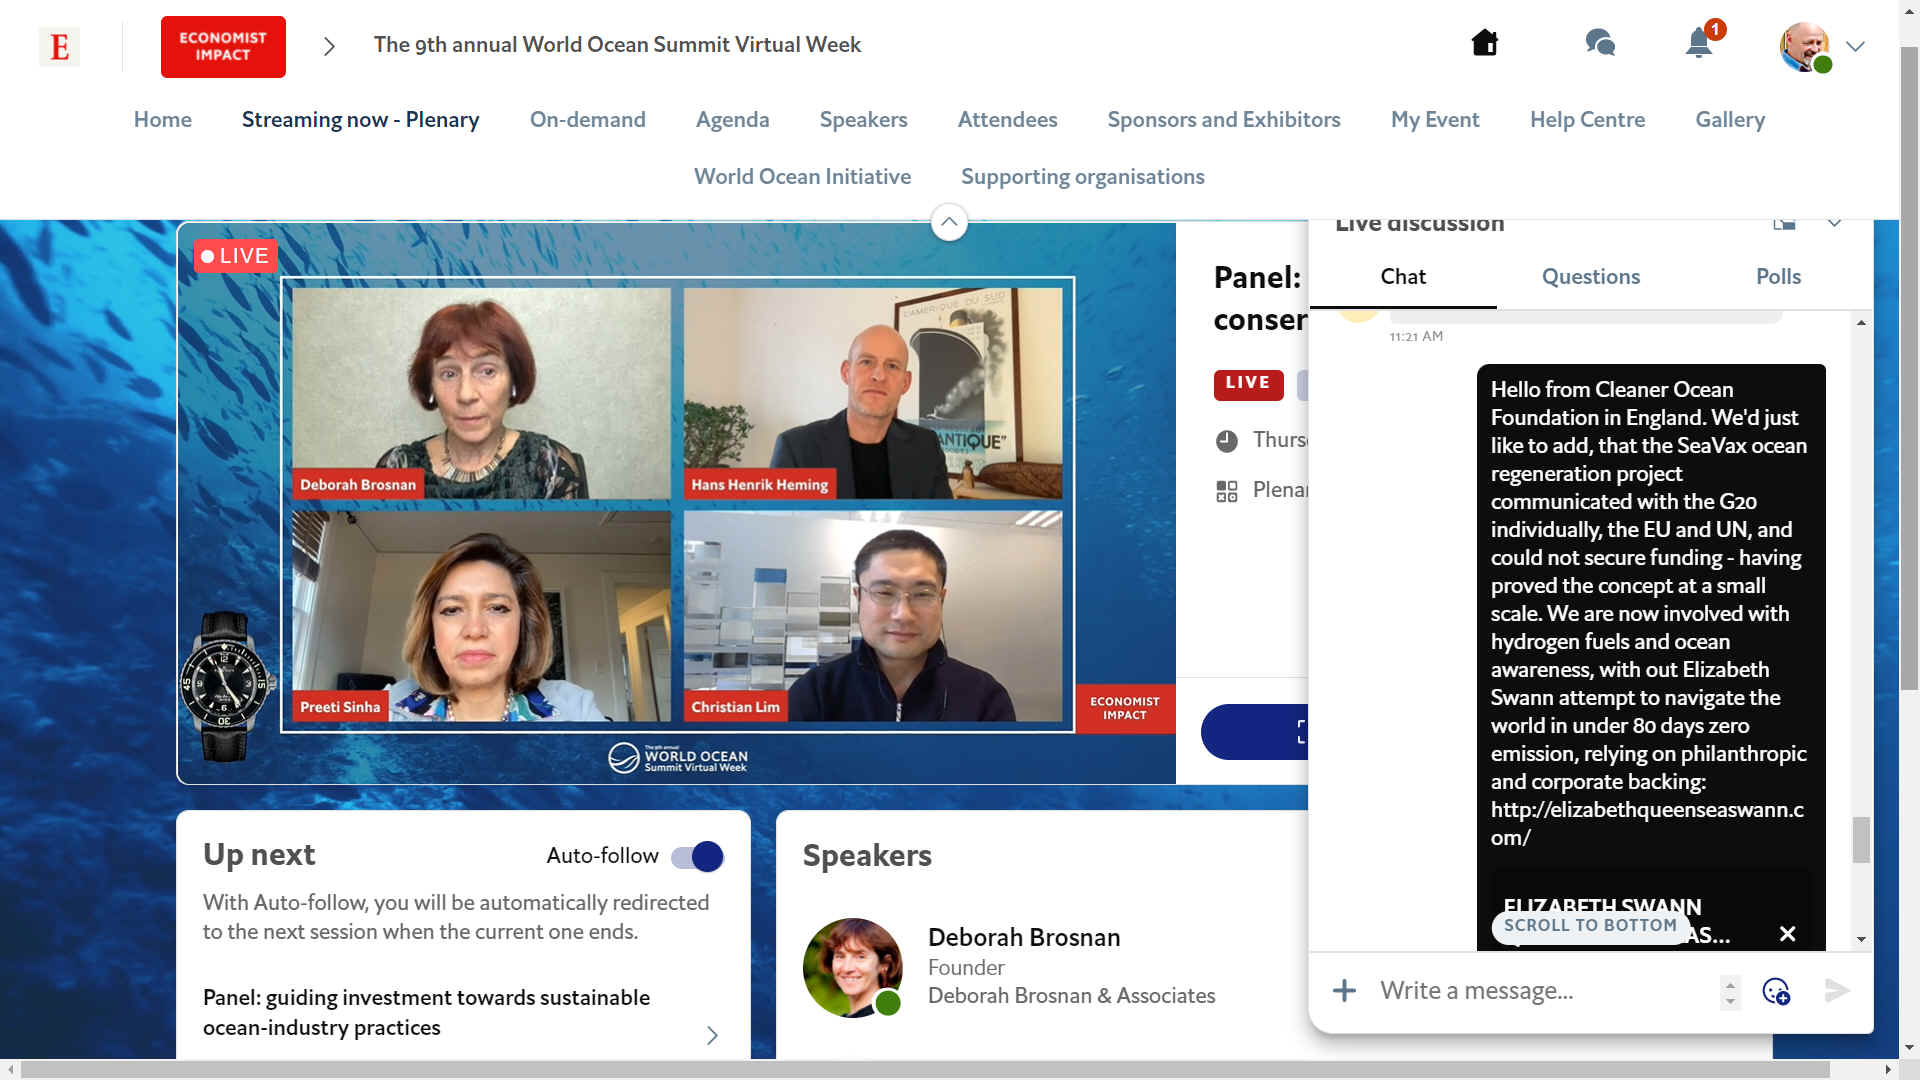
Task: Click the horizontal page scrollbar
Action: click(x=925, y=1070)
